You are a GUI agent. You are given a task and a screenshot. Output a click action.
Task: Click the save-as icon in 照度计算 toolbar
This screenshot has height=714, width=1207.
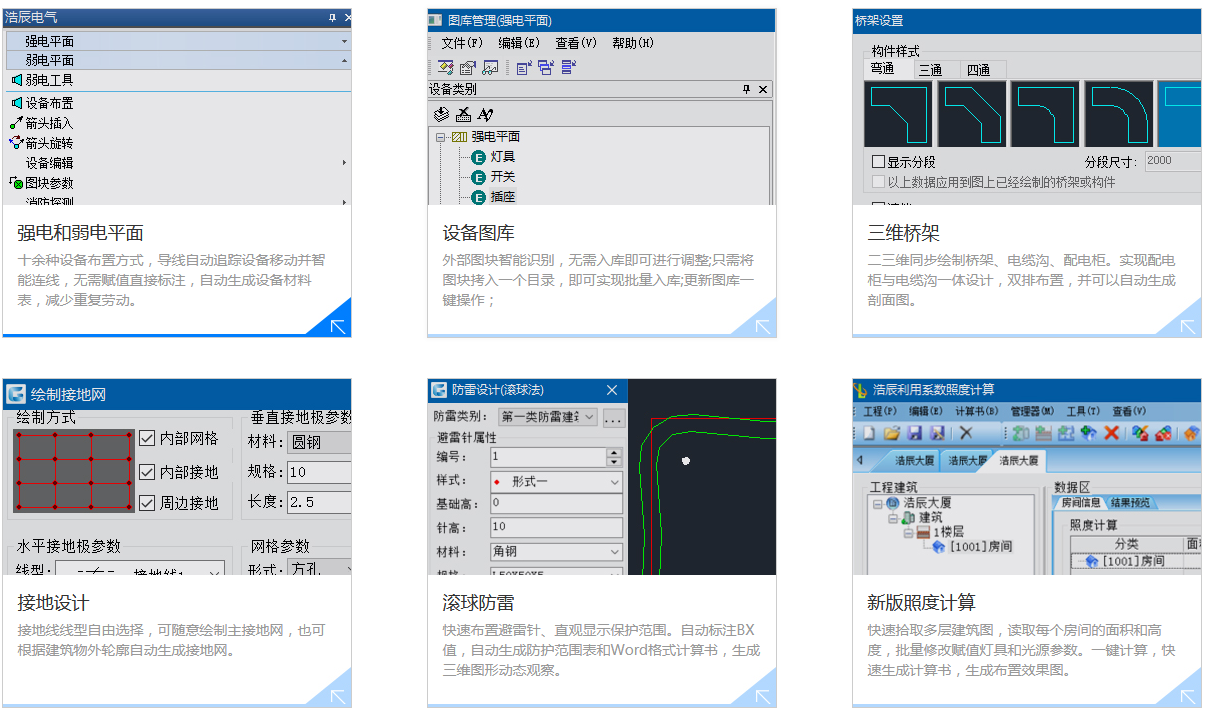click(x=937, y=433)
